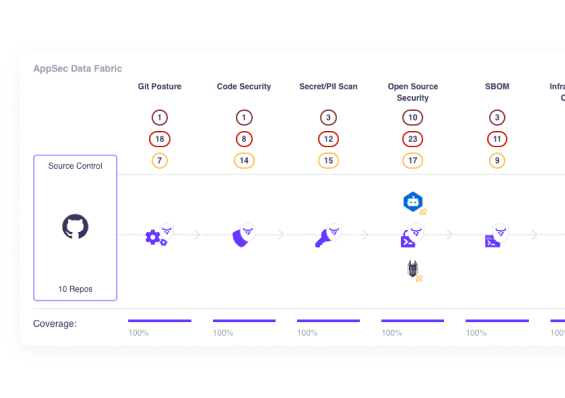Click the Source Control box
This screenshot has height=398, width=565.
point(75,228)
